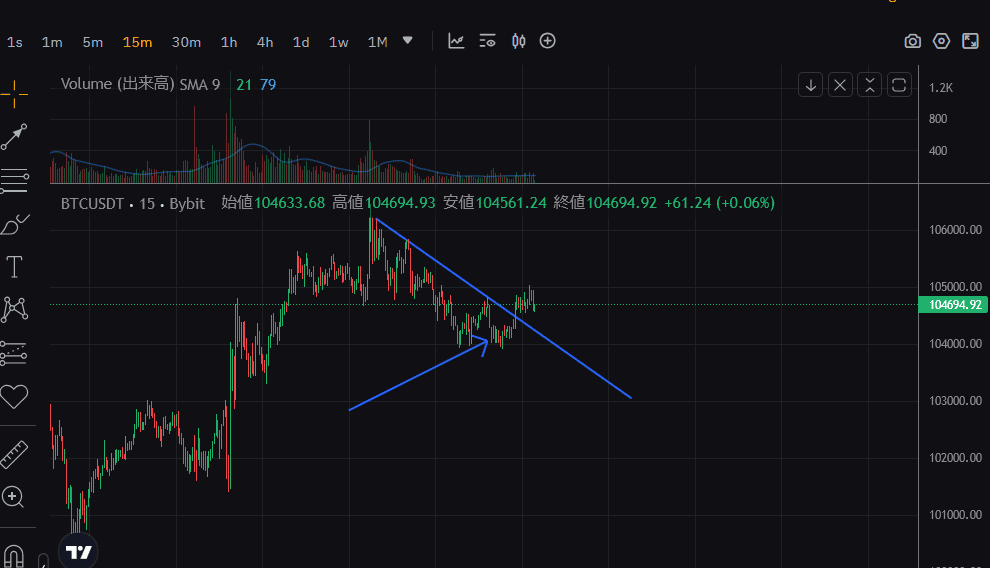Switch to the 4h timeframe

[265, 42]
